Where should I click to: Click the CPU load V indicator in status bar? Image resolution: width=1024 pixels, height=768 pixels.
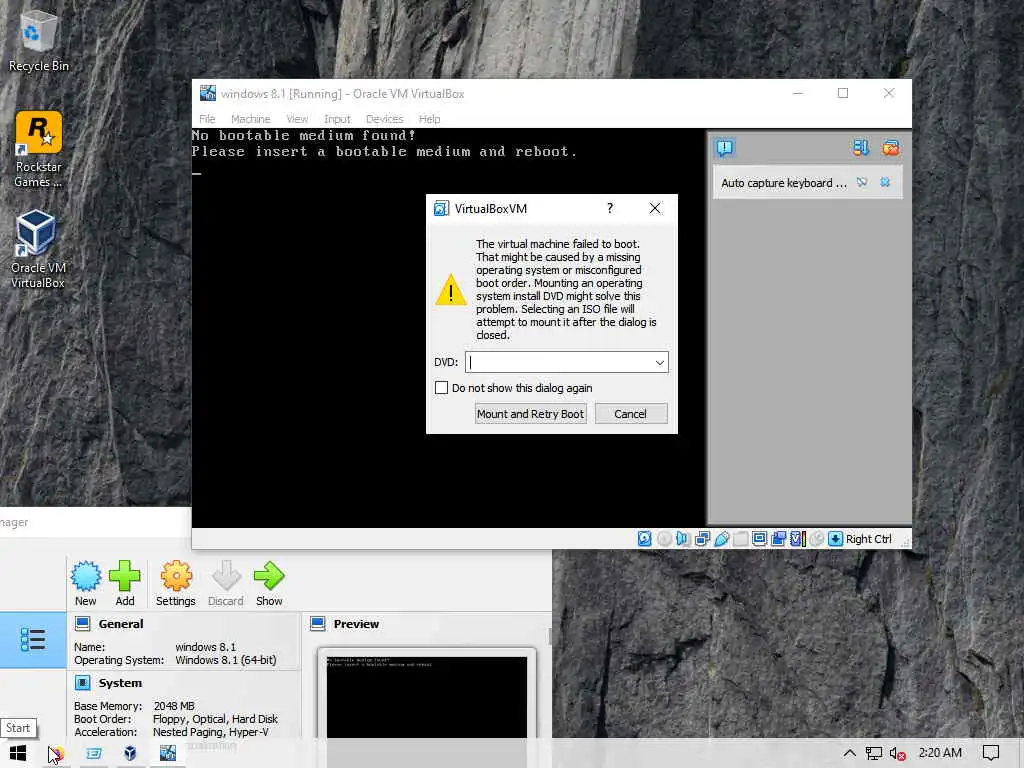[797, 539]
